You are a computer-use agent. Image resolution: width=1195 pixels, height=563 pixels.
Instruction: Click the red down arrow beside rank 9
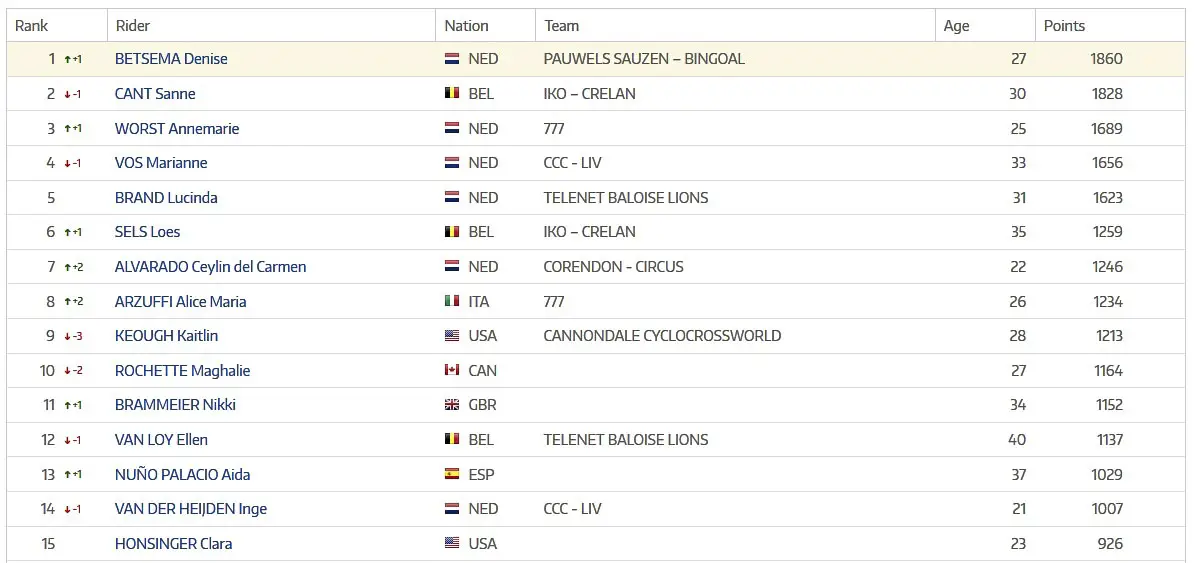pyautogui.click(x=68, y=337)
